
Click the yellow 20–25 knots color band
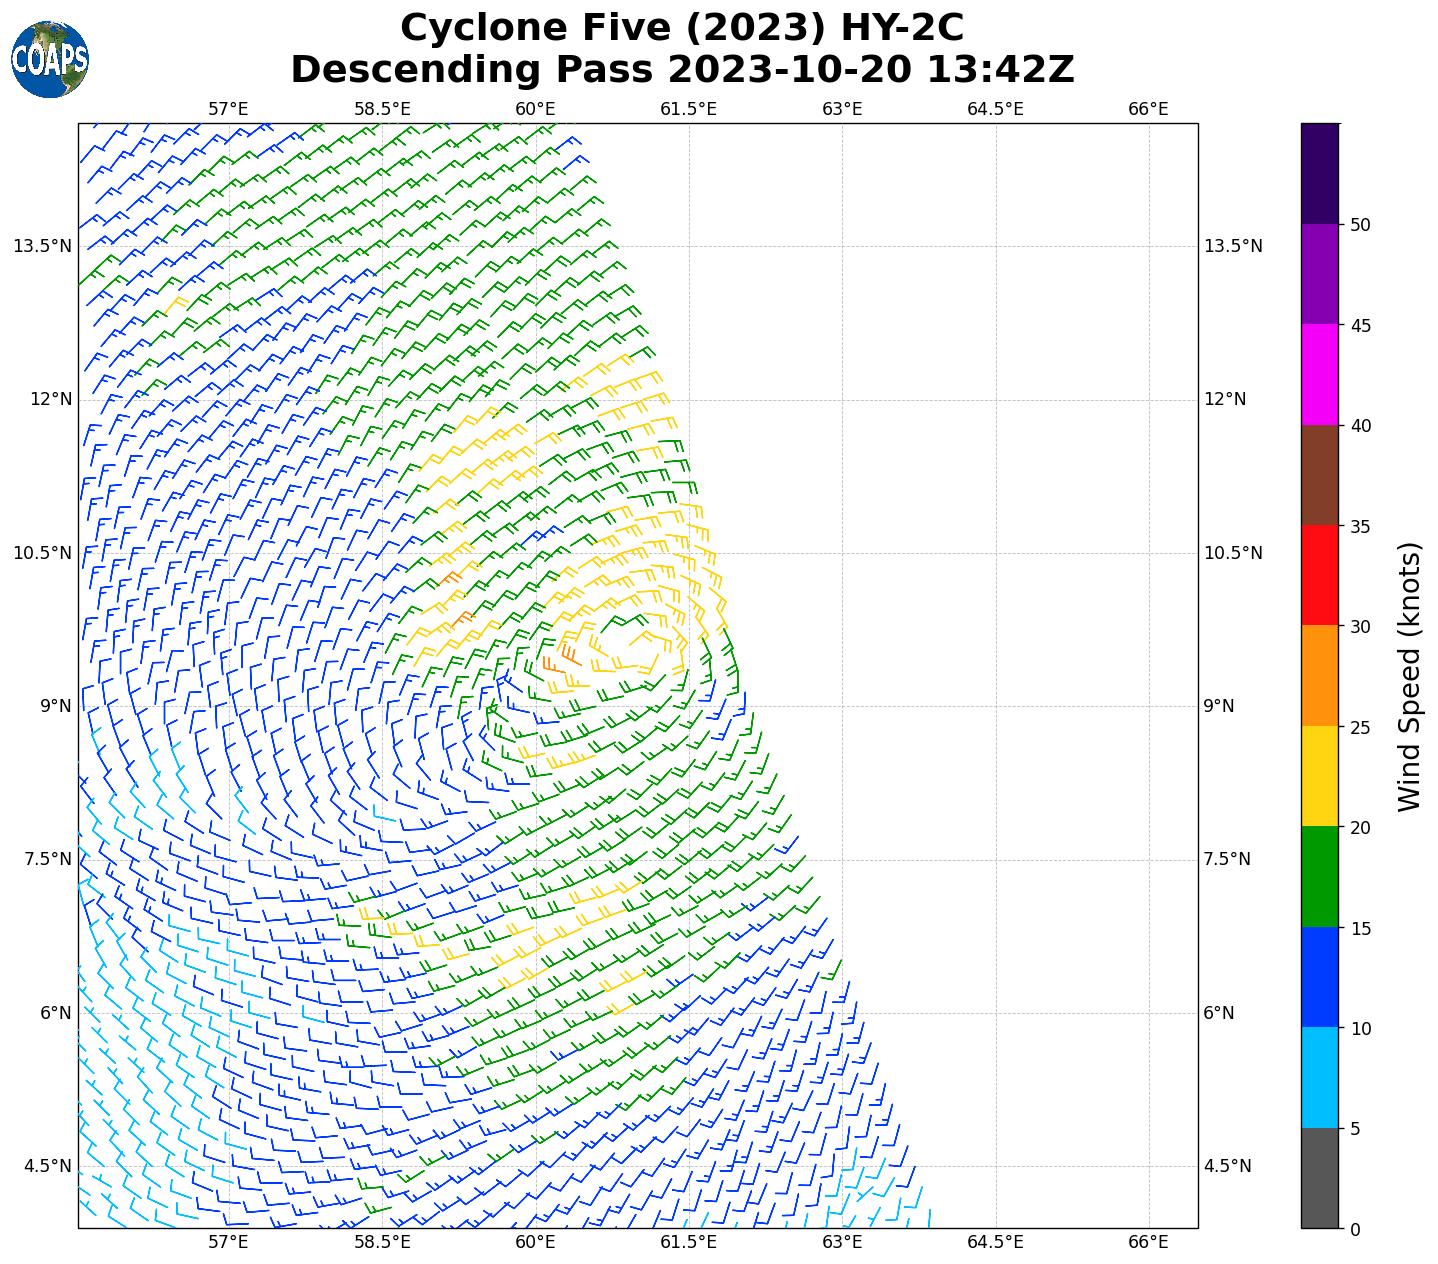coord(1320,777)
